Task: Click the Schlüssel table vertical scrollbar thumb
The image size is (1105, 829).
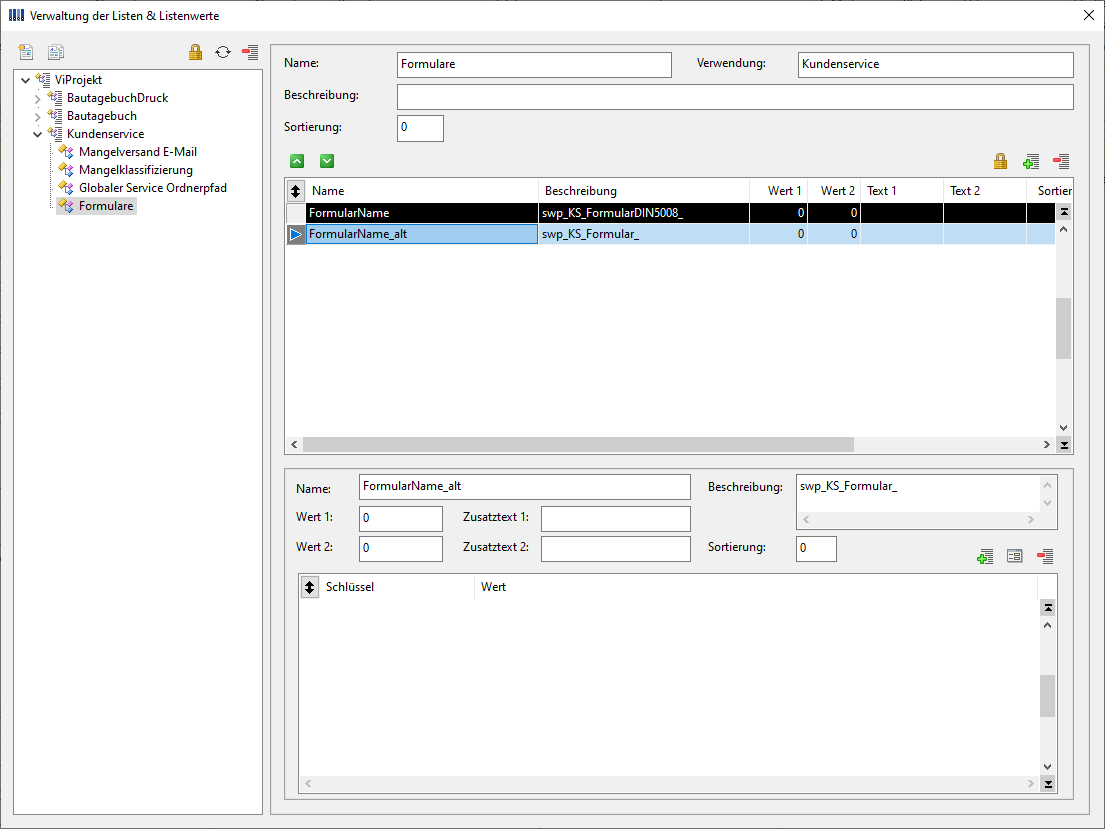Action: [1048, 696]
